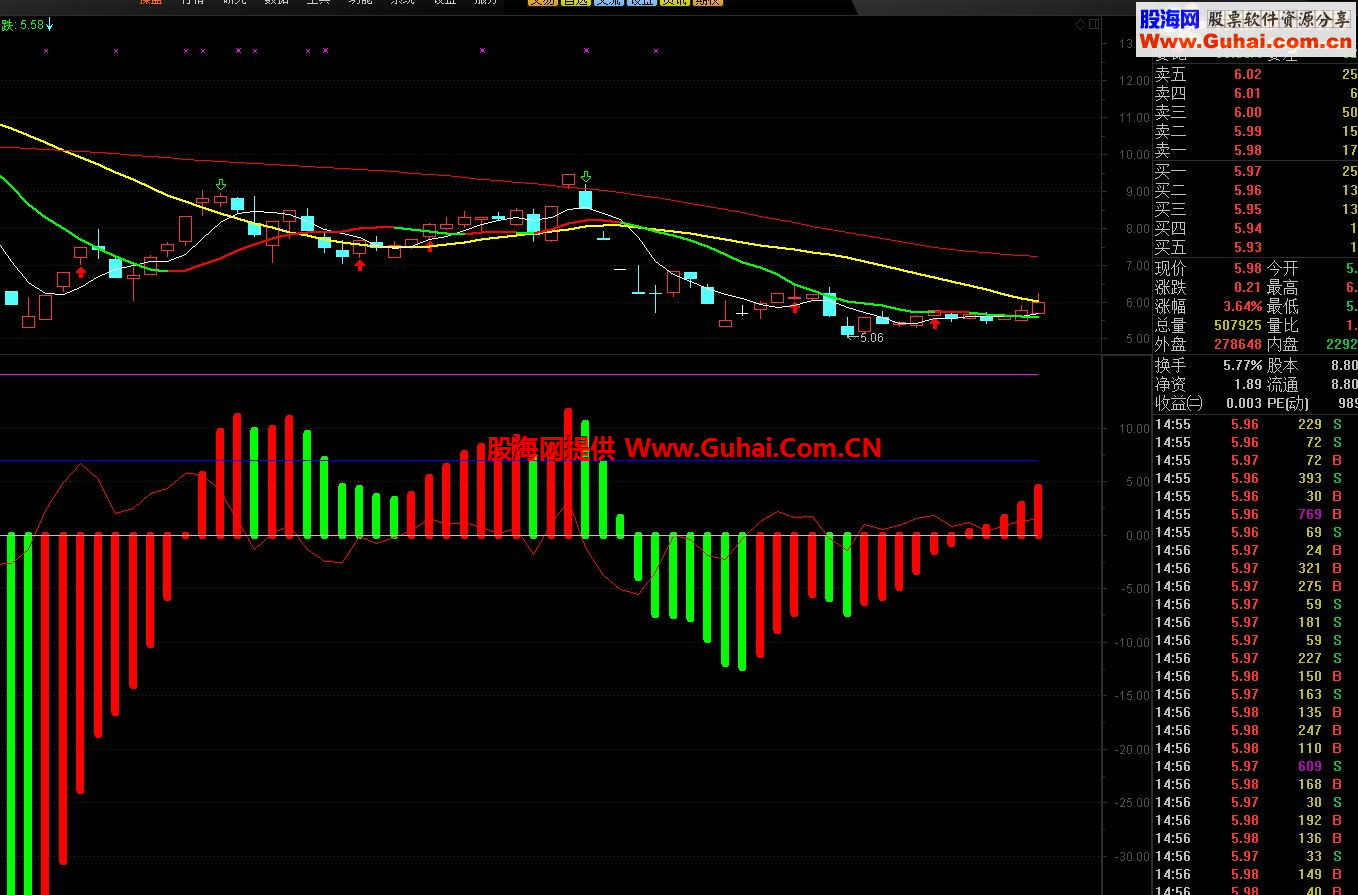Click the 涨跌 value 0.21
Image resolution: width=1358 pixels, height=895 pixels.
coord(1247,287)
